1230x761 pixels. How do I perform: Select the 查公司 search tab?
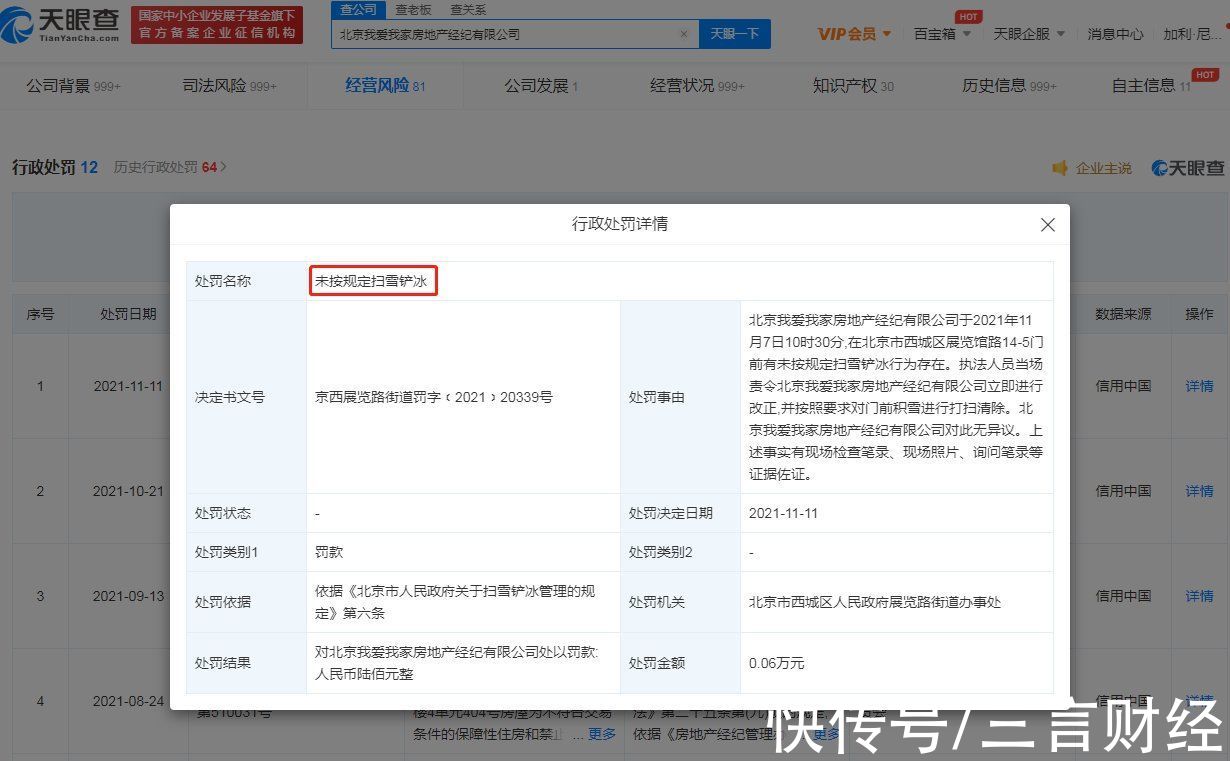click(358, 9)
